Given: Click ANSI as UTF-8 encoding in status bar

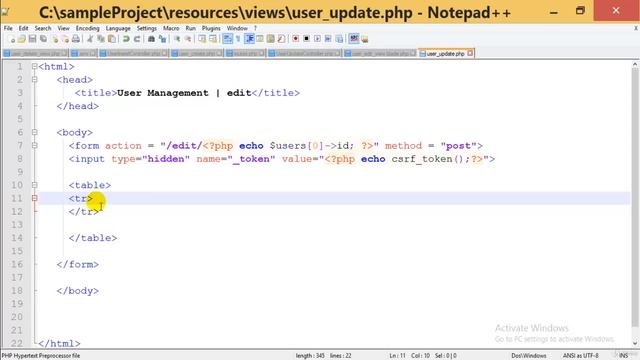Looking at the screenshot, I should coord(580,356).
